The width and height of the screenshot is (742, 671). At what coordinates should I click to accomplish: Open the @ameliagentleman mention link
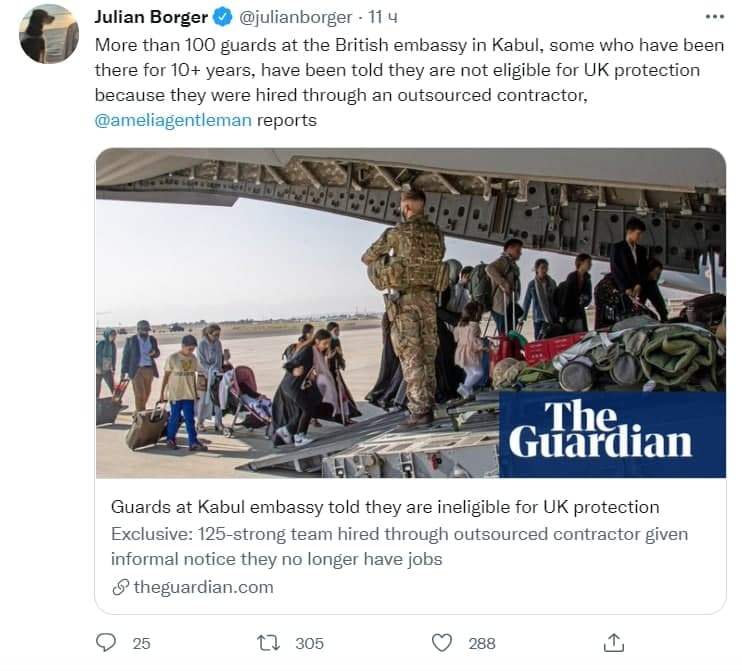173,120
